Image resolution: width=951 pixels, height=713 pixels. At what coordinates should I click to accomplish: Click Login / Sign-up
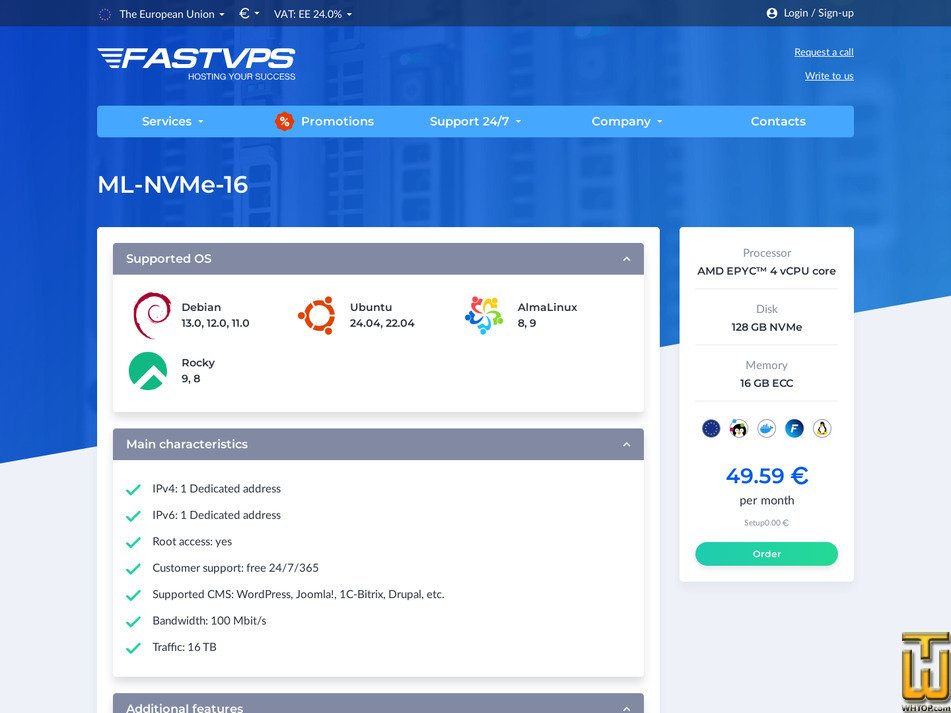(818, 13)
